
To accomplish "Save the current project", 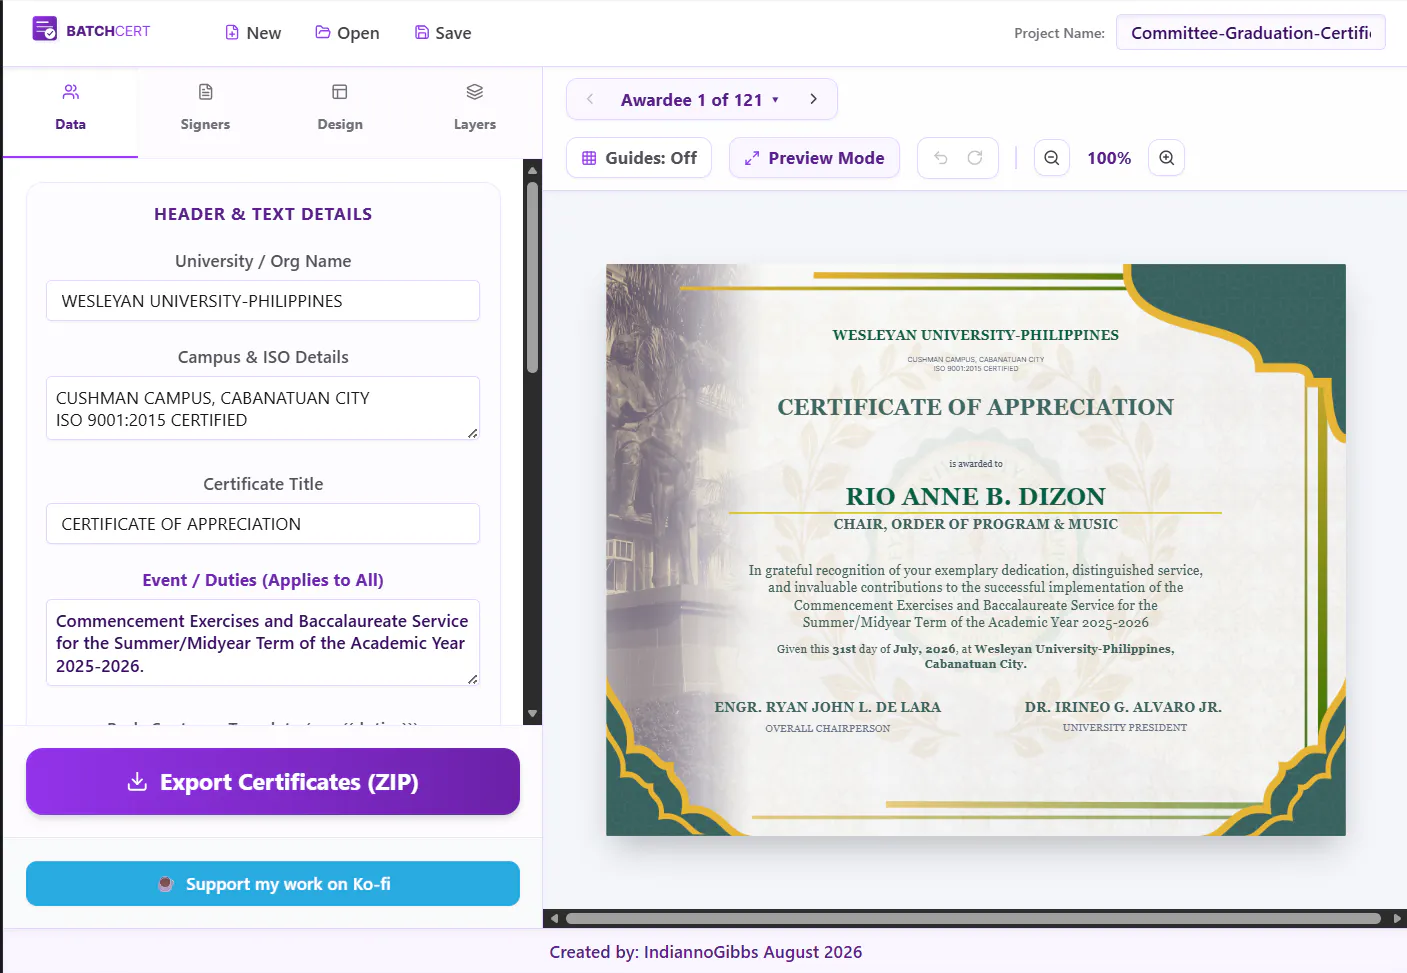I will 443,33.
